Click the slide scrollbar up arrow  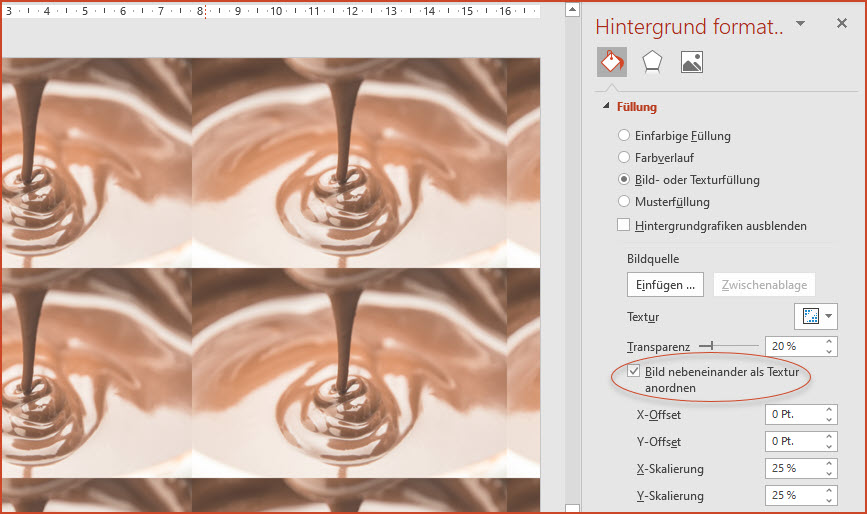[x=572, y=9]
